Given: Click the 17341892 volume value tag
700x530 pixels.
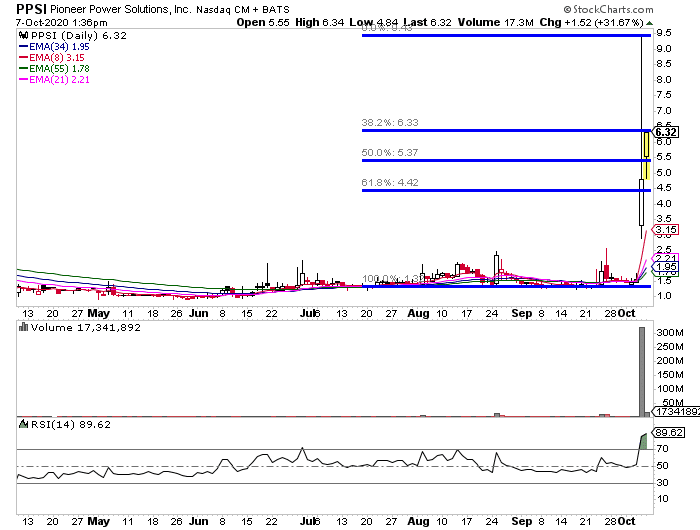Looking at the screenshot, I should point(676,411).
